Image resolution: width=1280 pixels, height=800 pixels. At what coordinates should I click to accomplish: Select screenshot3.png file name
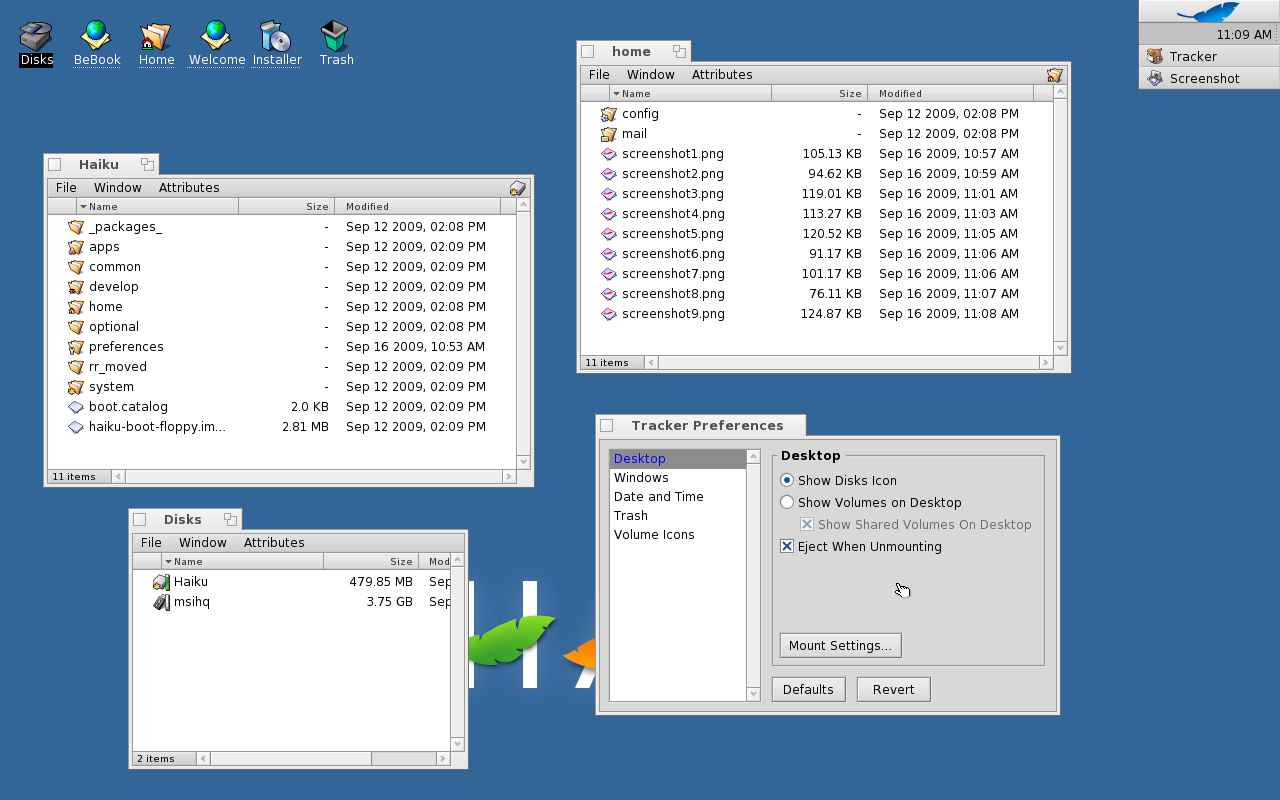pos(673,194)
